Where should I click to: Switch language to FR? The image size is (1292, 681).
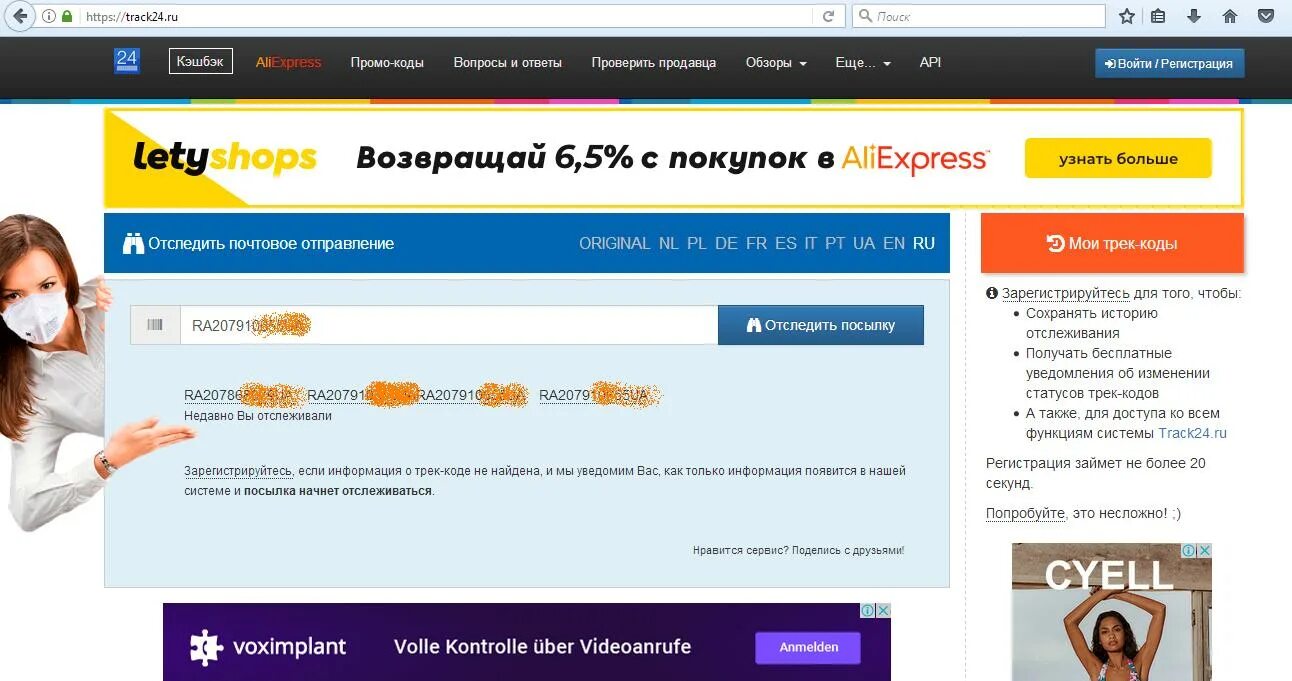point(756,243)
